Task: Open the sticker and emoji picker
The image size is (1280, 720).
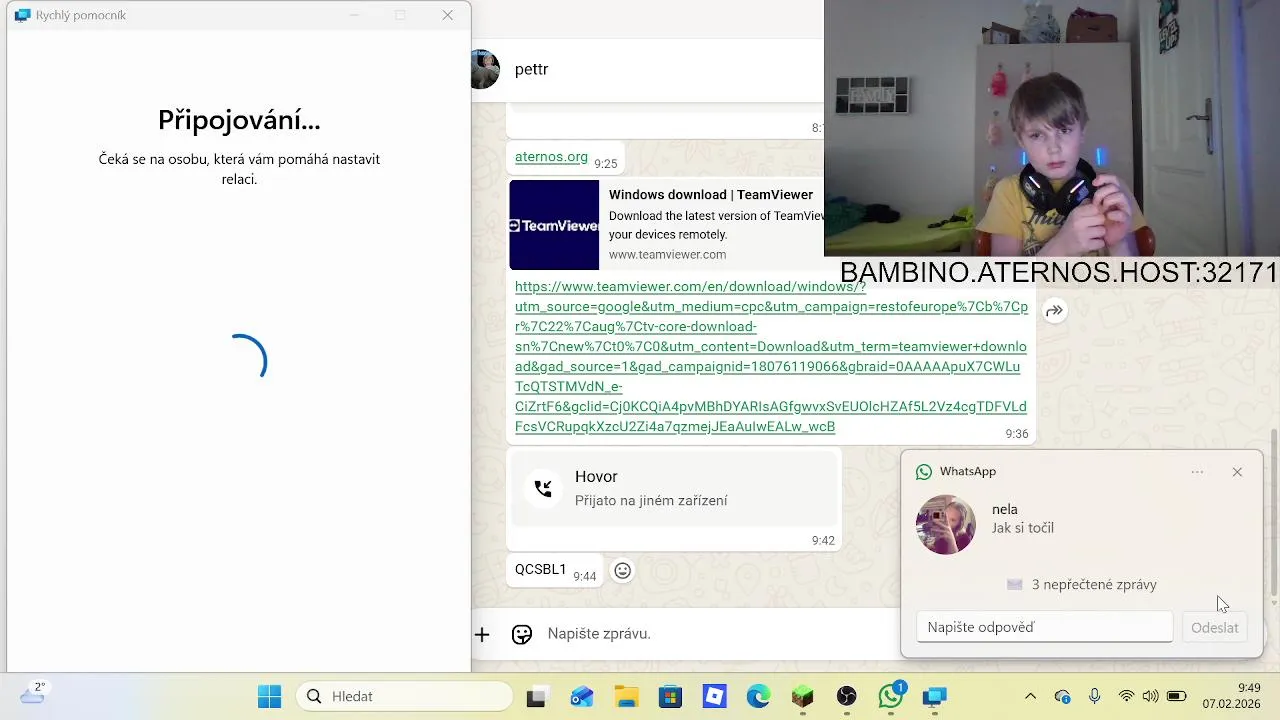Action: [522, 634]
